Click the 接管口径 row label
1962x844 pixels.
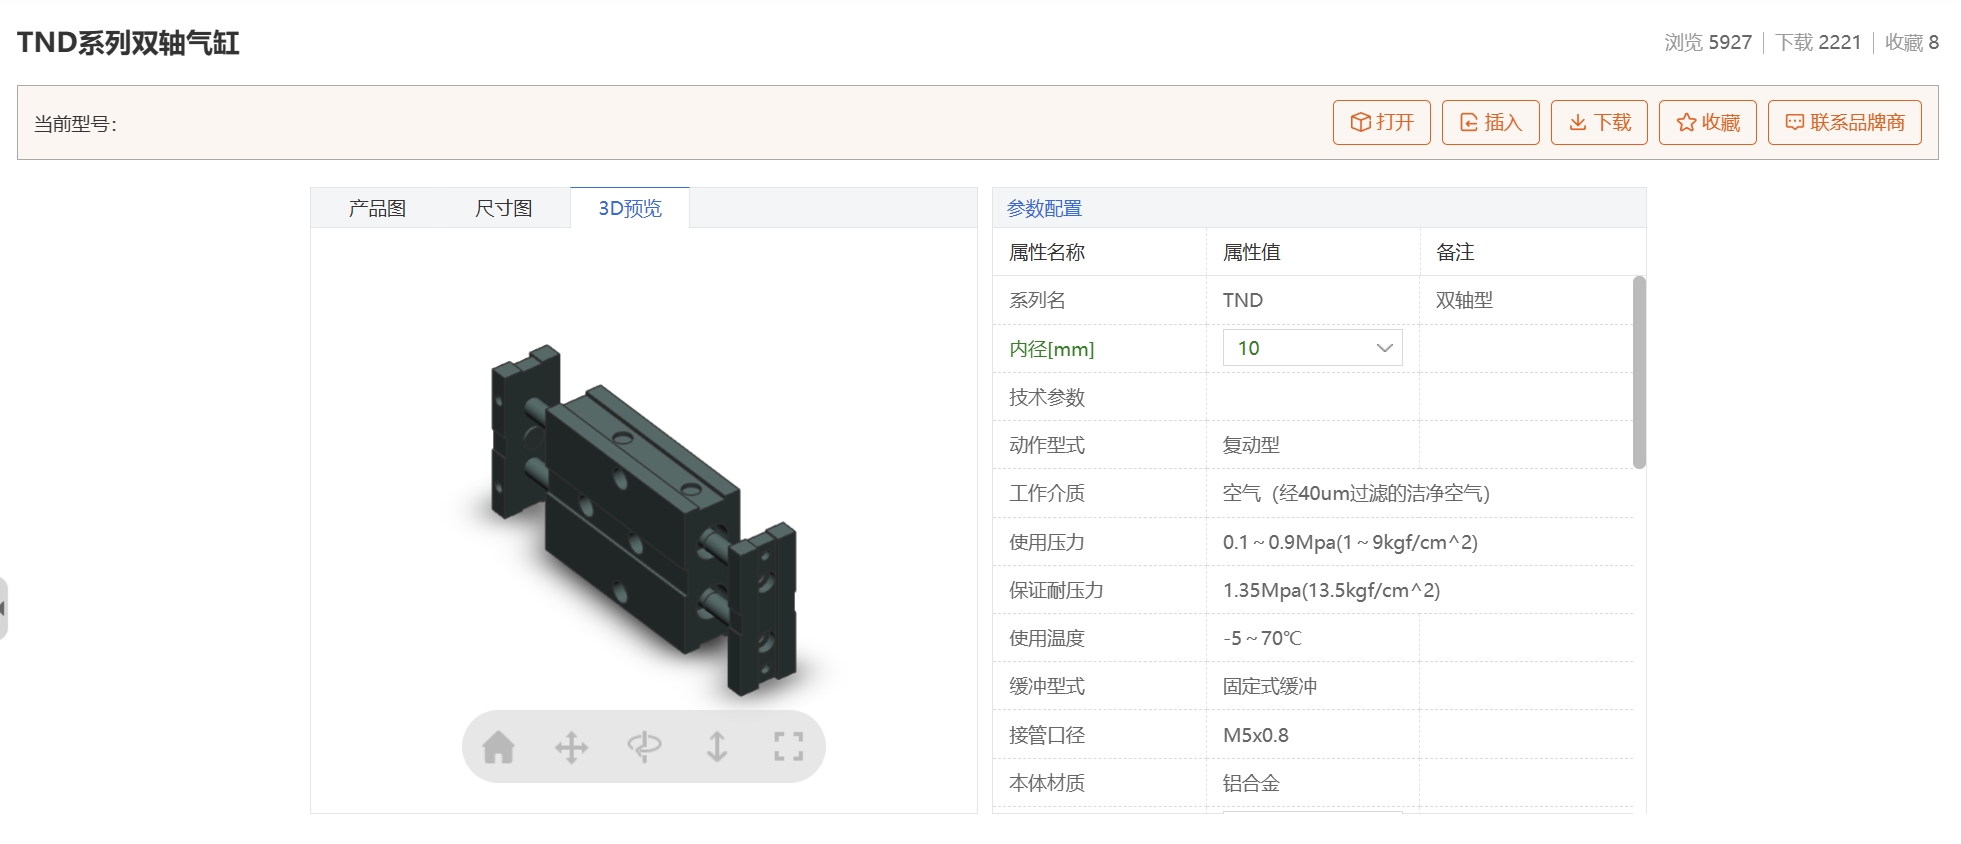pos(1047,735)
